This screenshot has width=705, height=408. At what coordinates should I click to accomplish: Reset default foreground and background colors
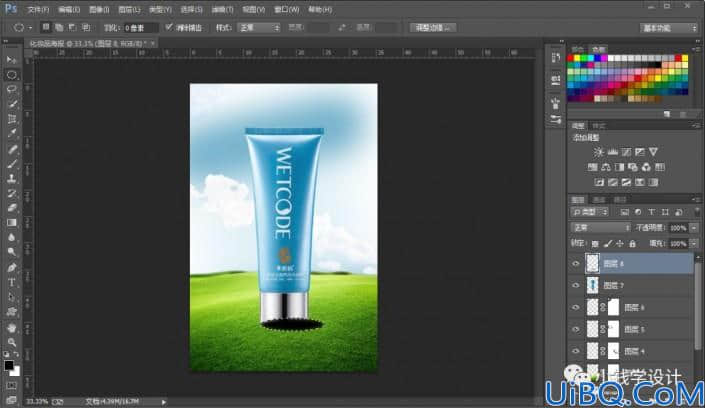click(x=6, y=354)
